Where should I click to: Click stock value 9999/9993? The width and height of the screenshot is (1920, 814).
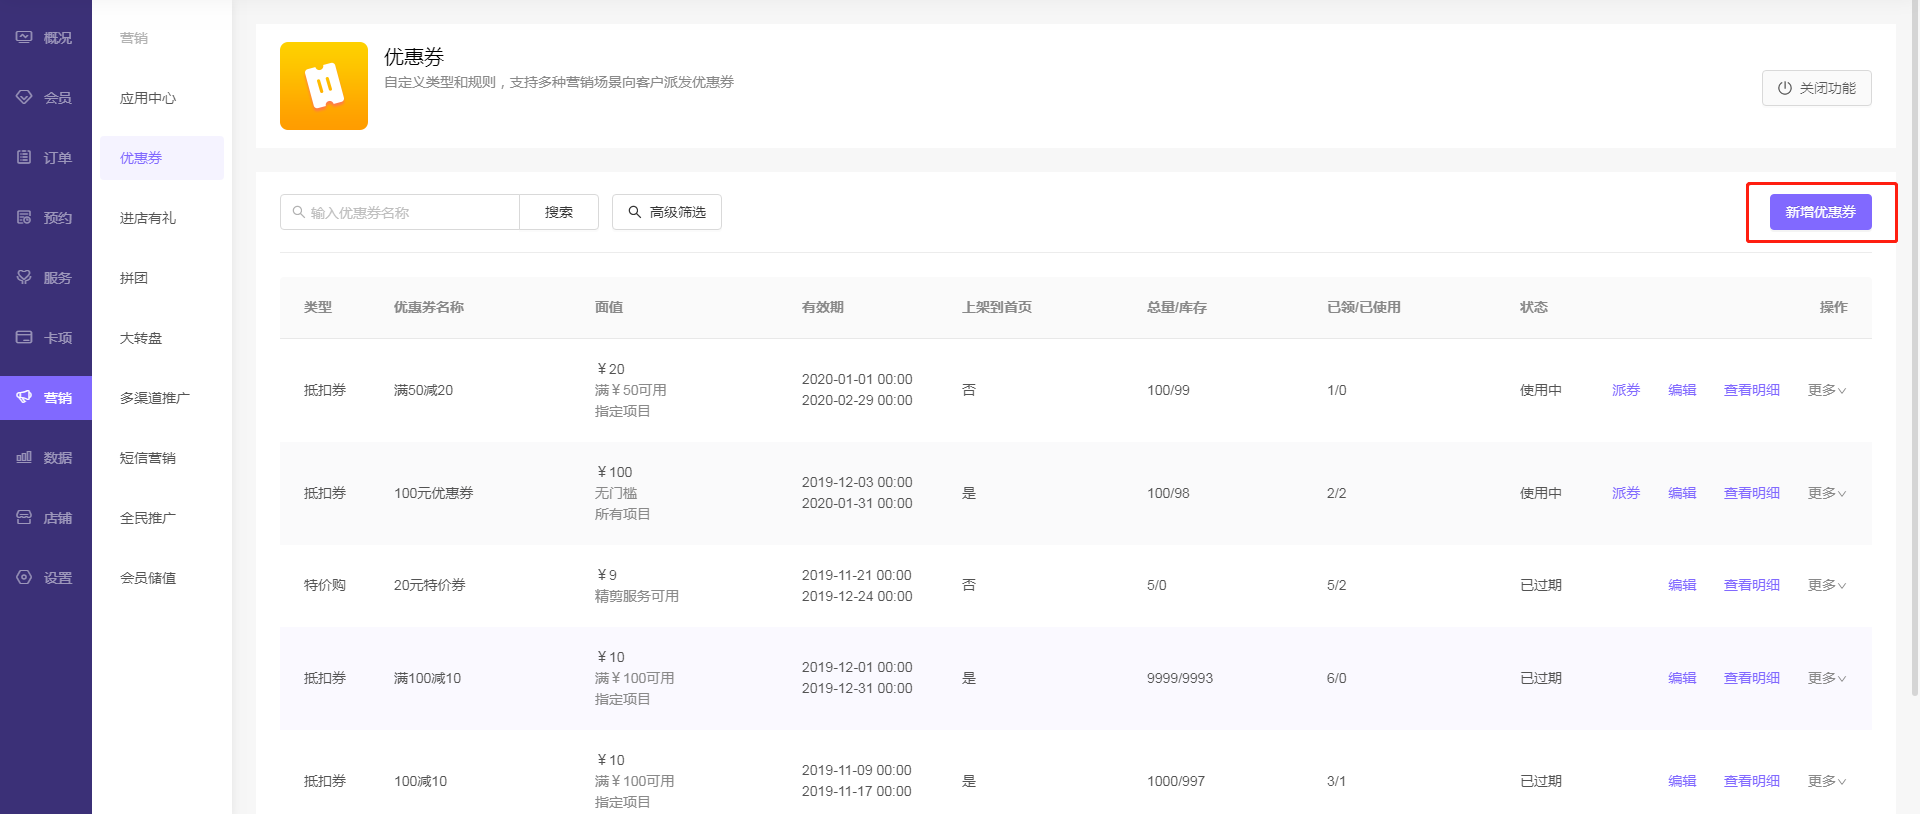point(1180,678)
